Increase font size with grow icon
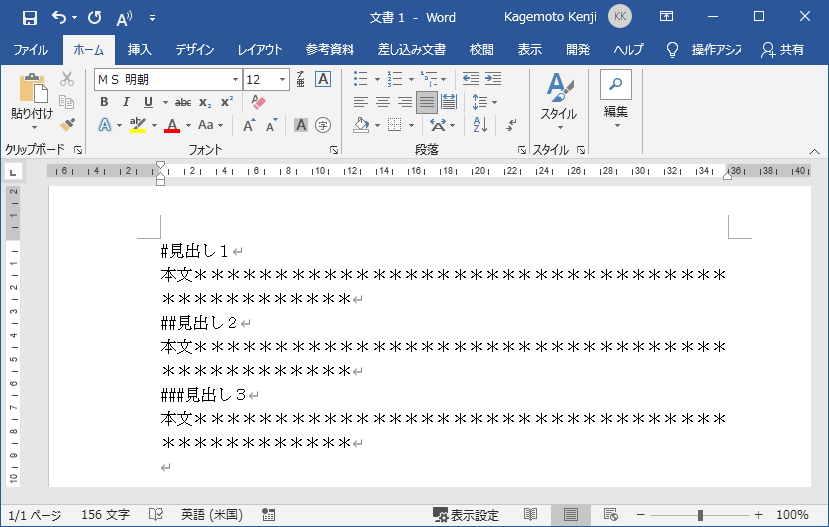 coord(249,125)
